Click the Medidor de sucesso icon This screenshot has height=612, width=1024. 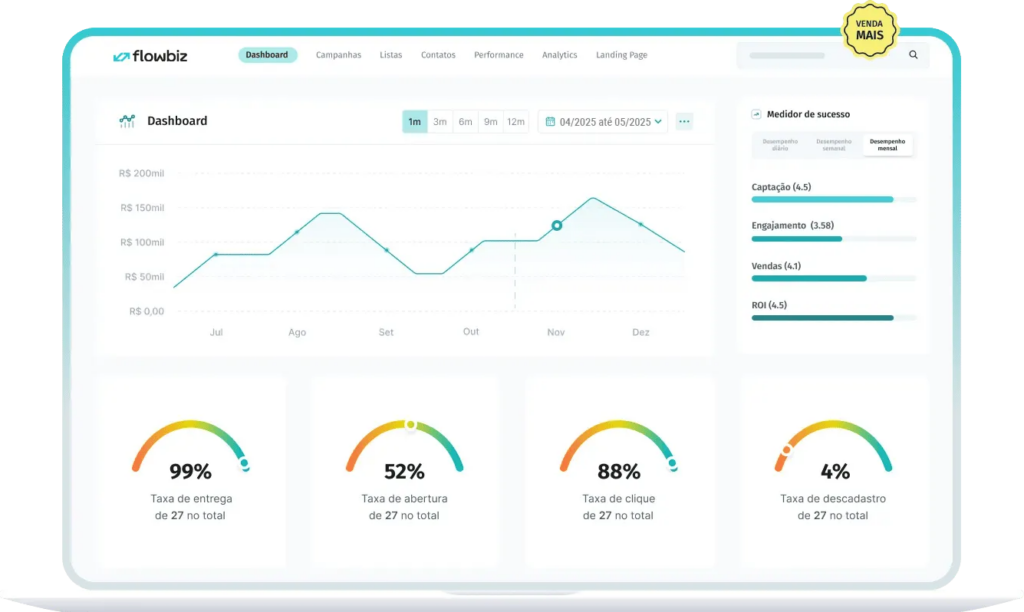pos(757,114)
